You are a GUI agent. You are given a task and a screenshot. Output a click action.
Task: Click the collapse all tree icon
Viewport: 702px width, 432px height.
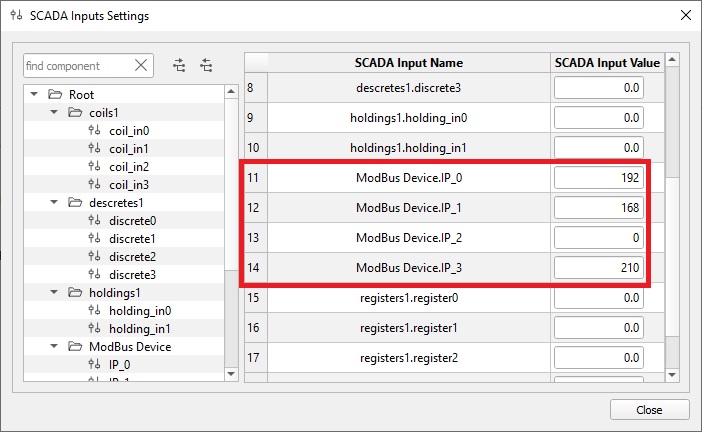pyautogui.click(x=206, y=66)
